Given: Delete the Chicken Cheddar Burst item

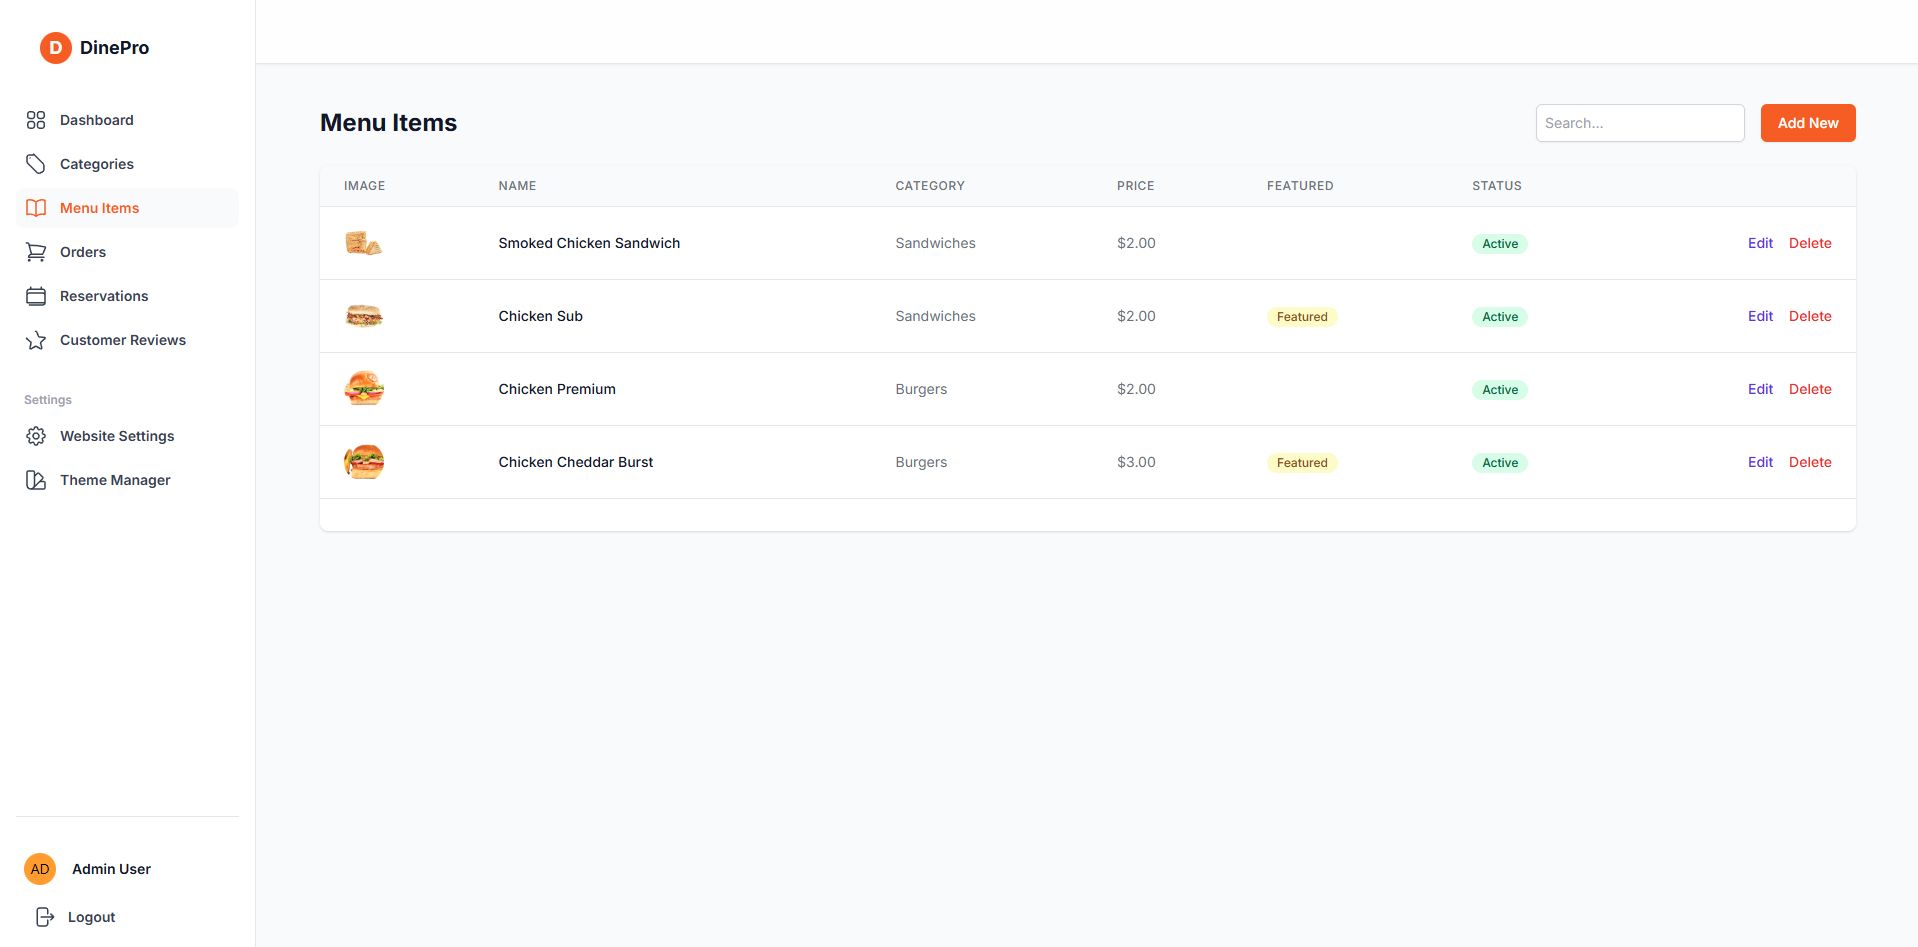Looking at the screenshot, I should coord(1810,462).
